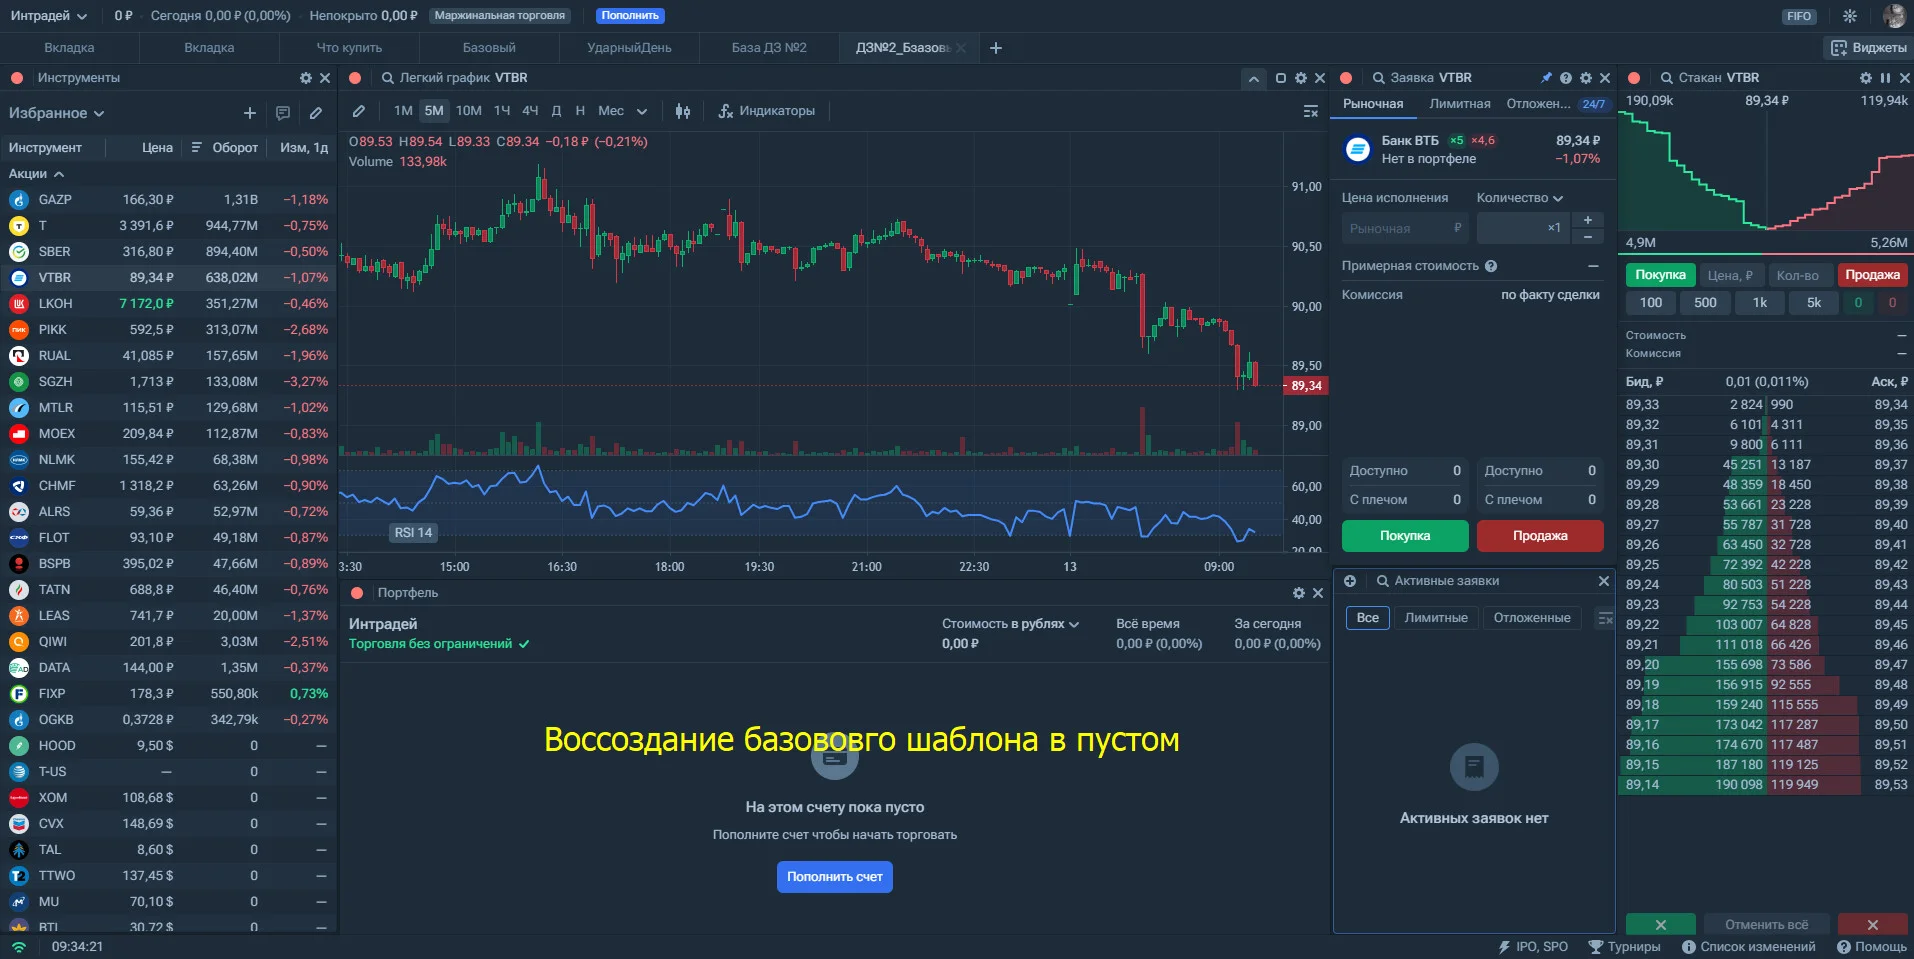The width and height of the screenshot is (1914, 959).
Task: Show Отложенные in Активные заявки filter
Action: coord(1532,618)
